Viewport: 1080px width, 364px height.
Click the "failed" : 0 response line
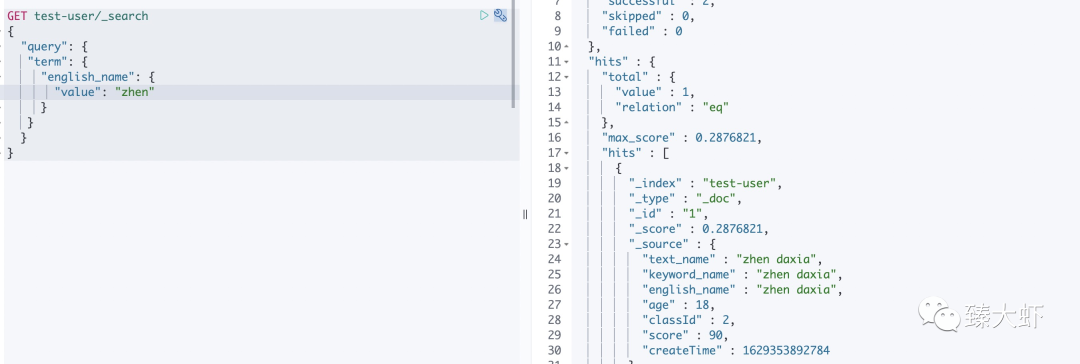(642, 31)
